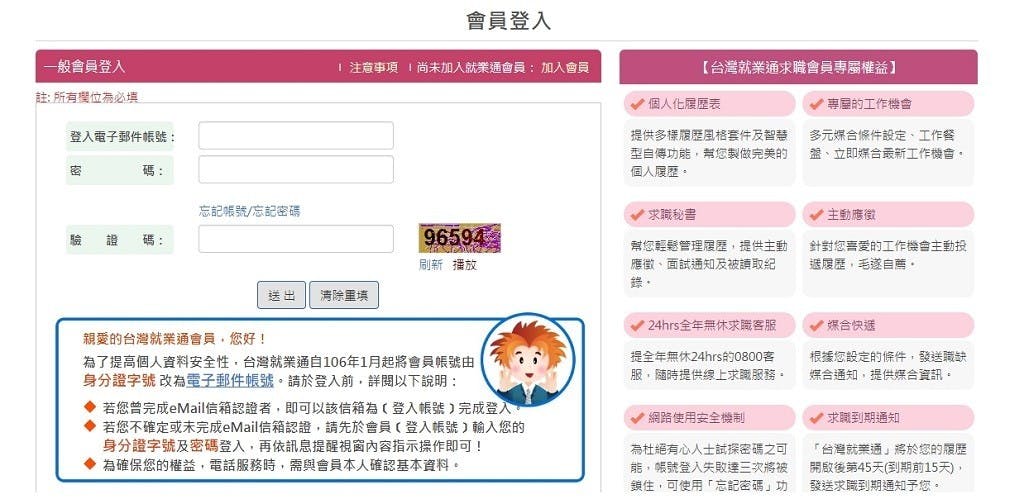Image resolution: width=1024 pixels, height=499 pixels.
Task: Click the checkmark icon beside 24hrs全年無休求職客服
Action: 637,325
